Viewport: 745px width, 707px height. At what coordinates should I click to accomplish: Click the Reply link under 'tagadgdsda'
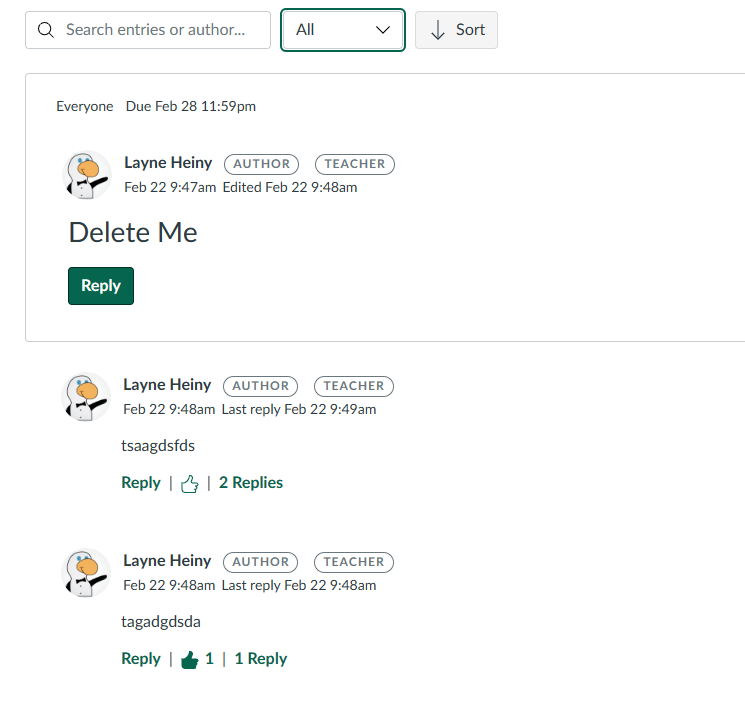click(x=141, y=659)
